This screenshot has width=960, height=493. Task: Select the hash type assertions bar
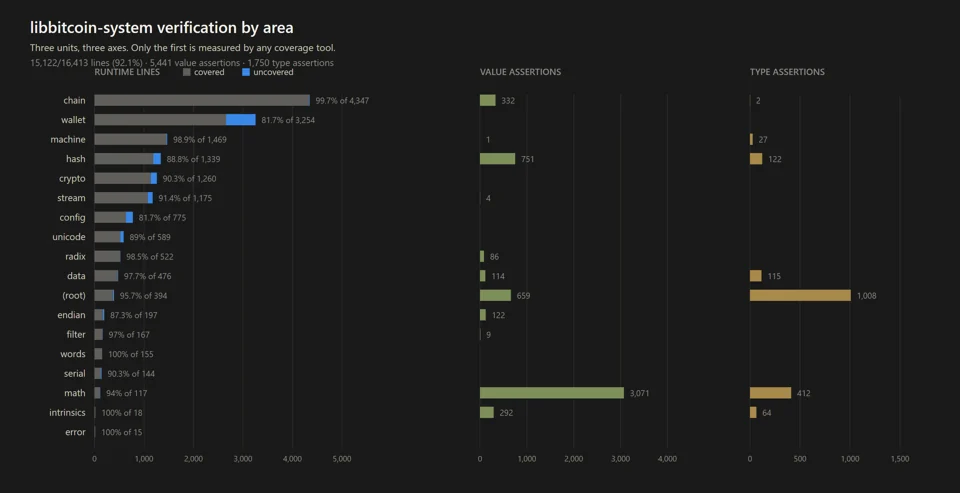756,159
